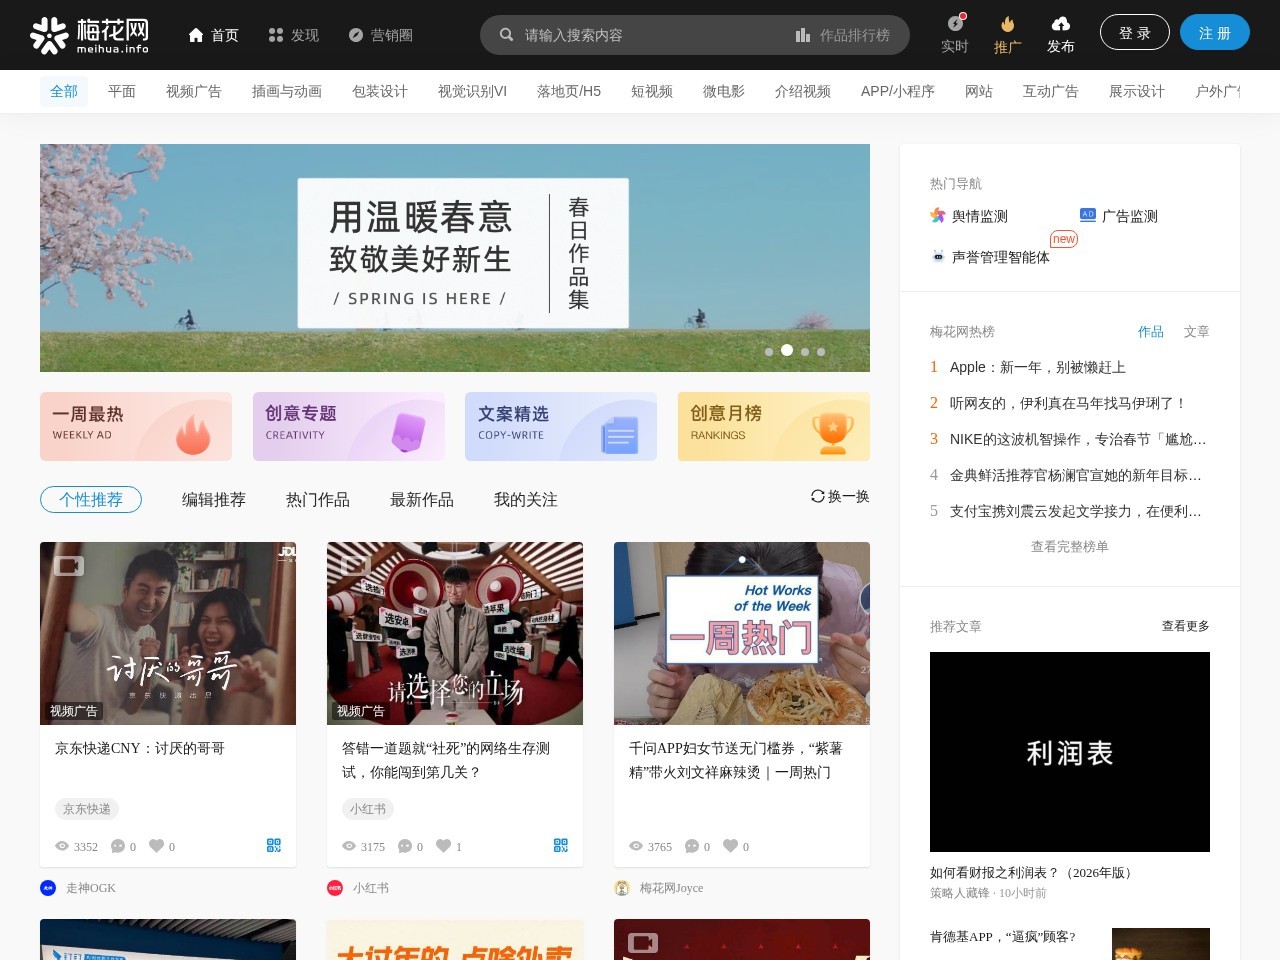Switch to 编辑推荐 tab
This screenshot has height=960, width=1280.
click(x=213, y=499)
